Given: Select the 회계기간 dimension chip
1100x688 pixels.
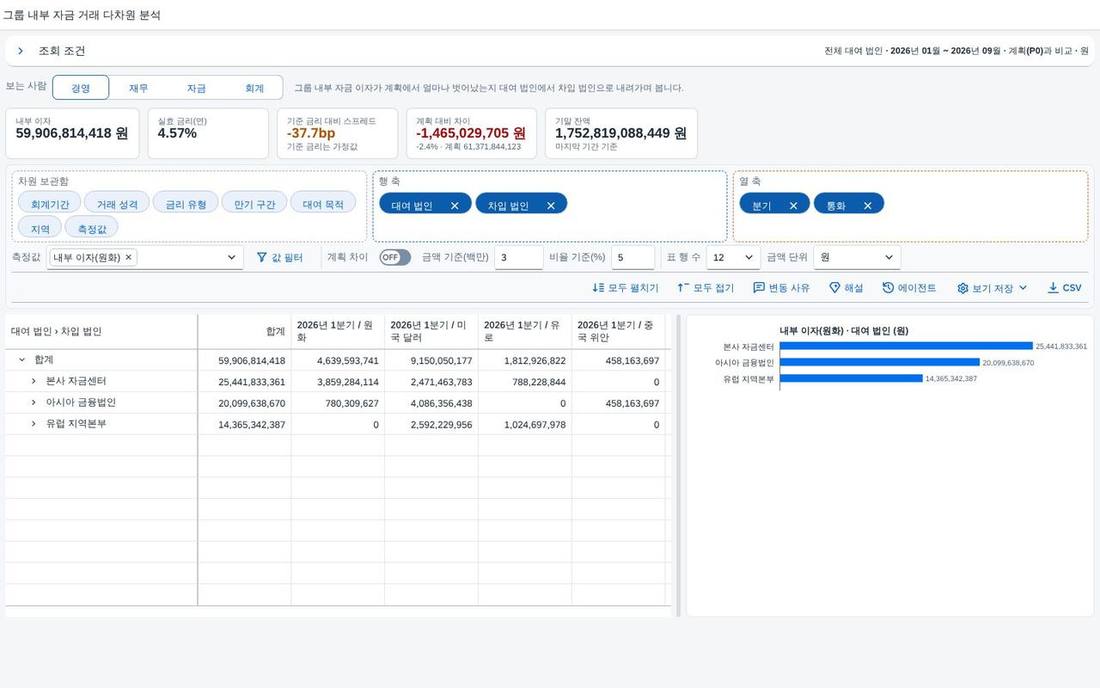Looking at the screenshot, I should click(50, 204).
